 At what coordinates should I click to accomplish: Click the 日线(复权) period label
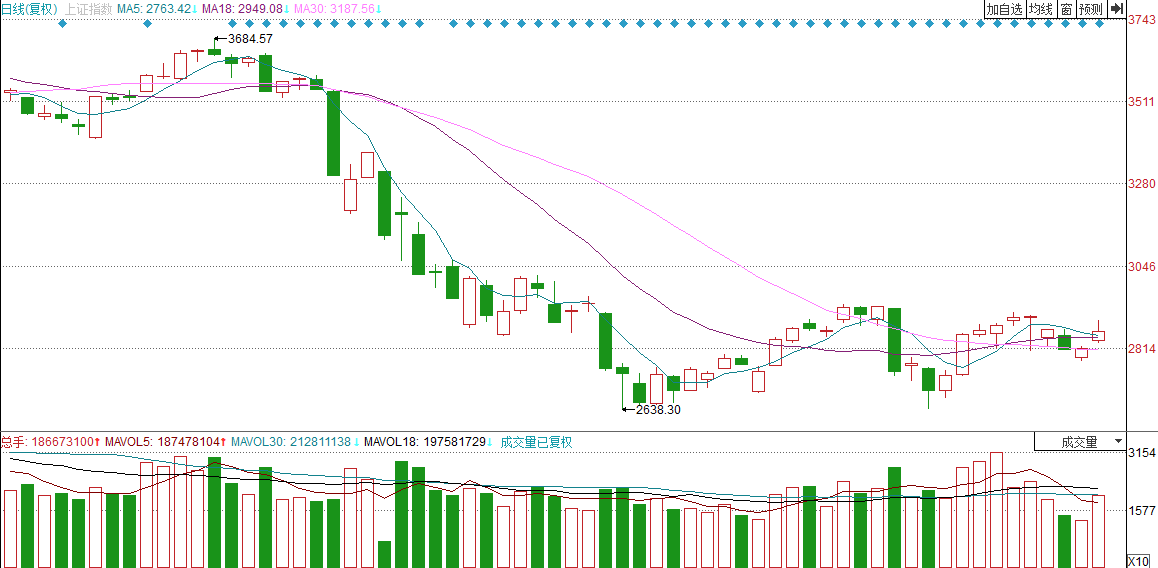(x=30, y=9)
